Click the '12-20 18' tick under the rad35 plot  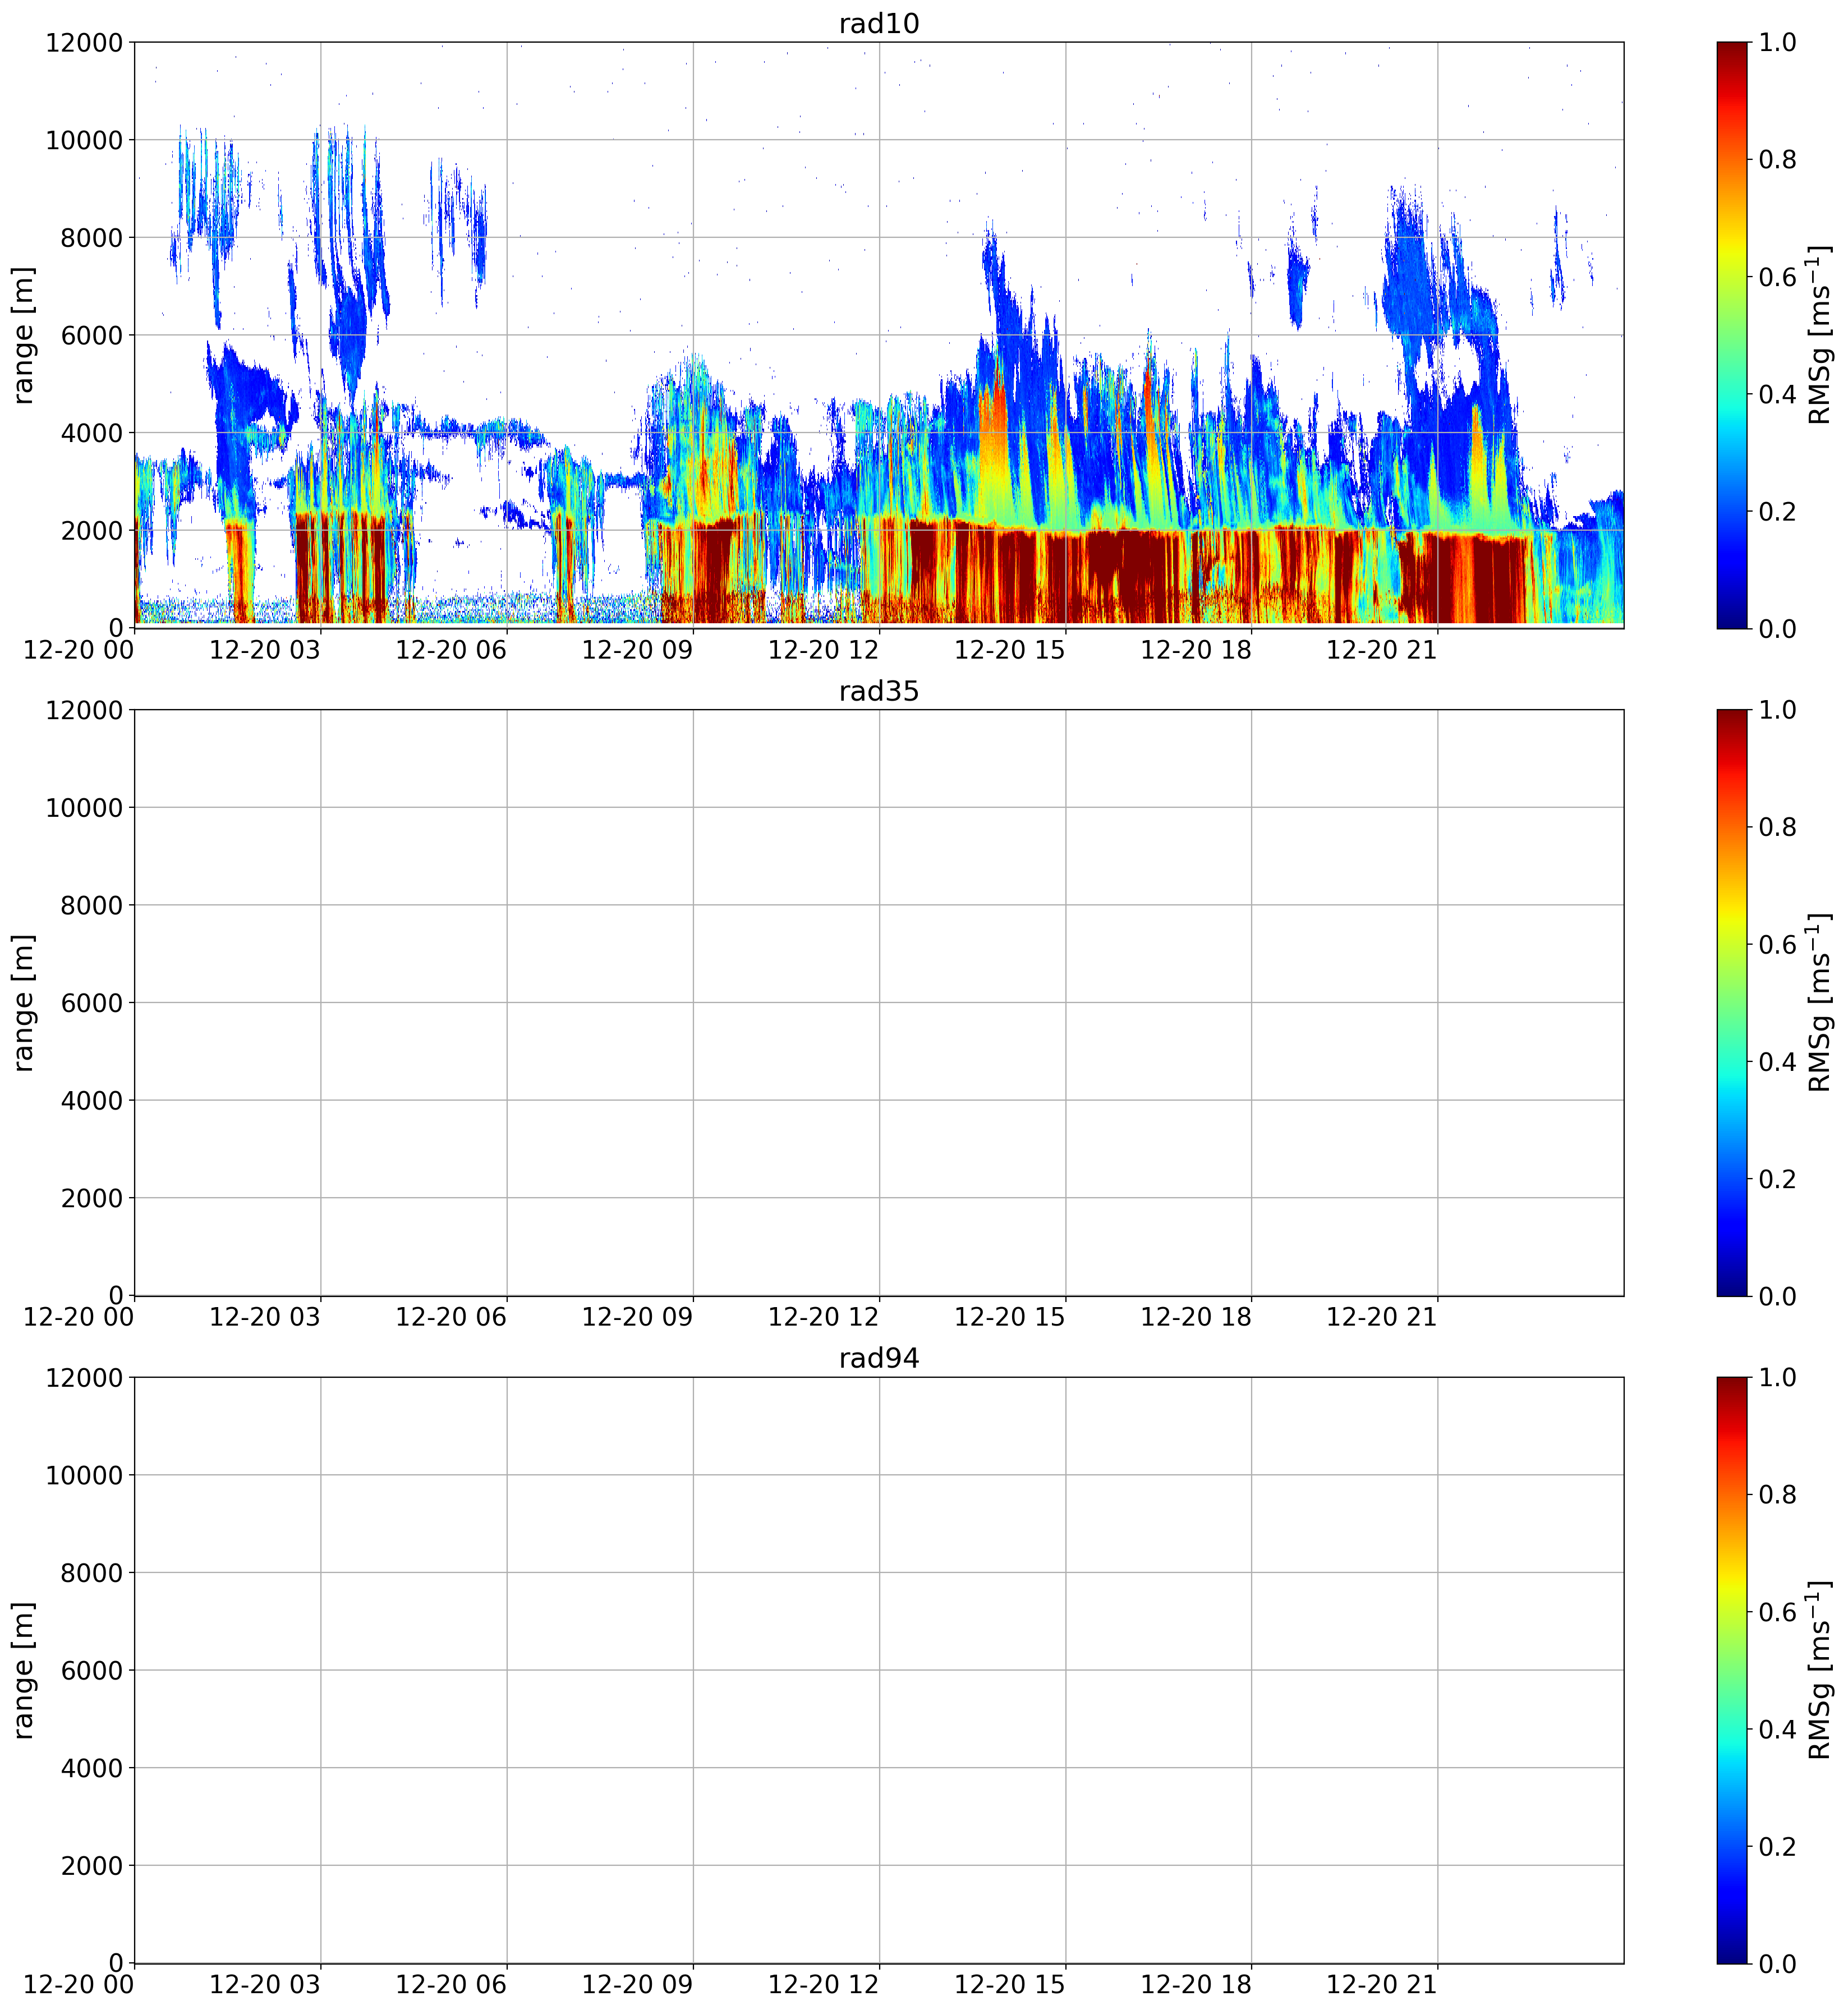pyautogui.click(x=1196, y=1317)
